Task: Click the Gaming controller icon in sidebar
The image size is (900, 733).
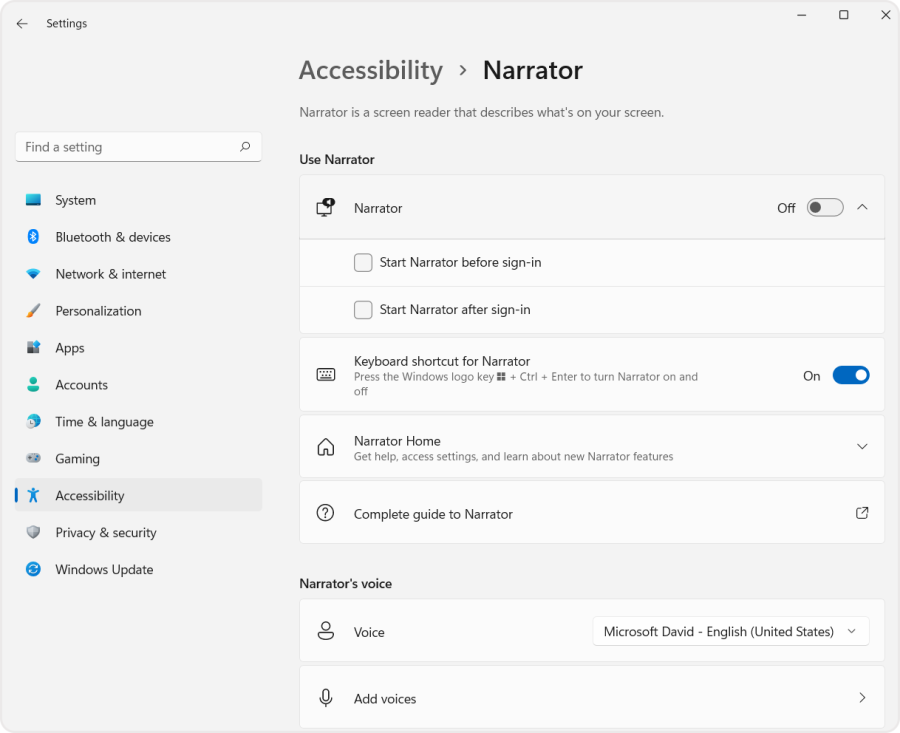Action: point(33,458)
